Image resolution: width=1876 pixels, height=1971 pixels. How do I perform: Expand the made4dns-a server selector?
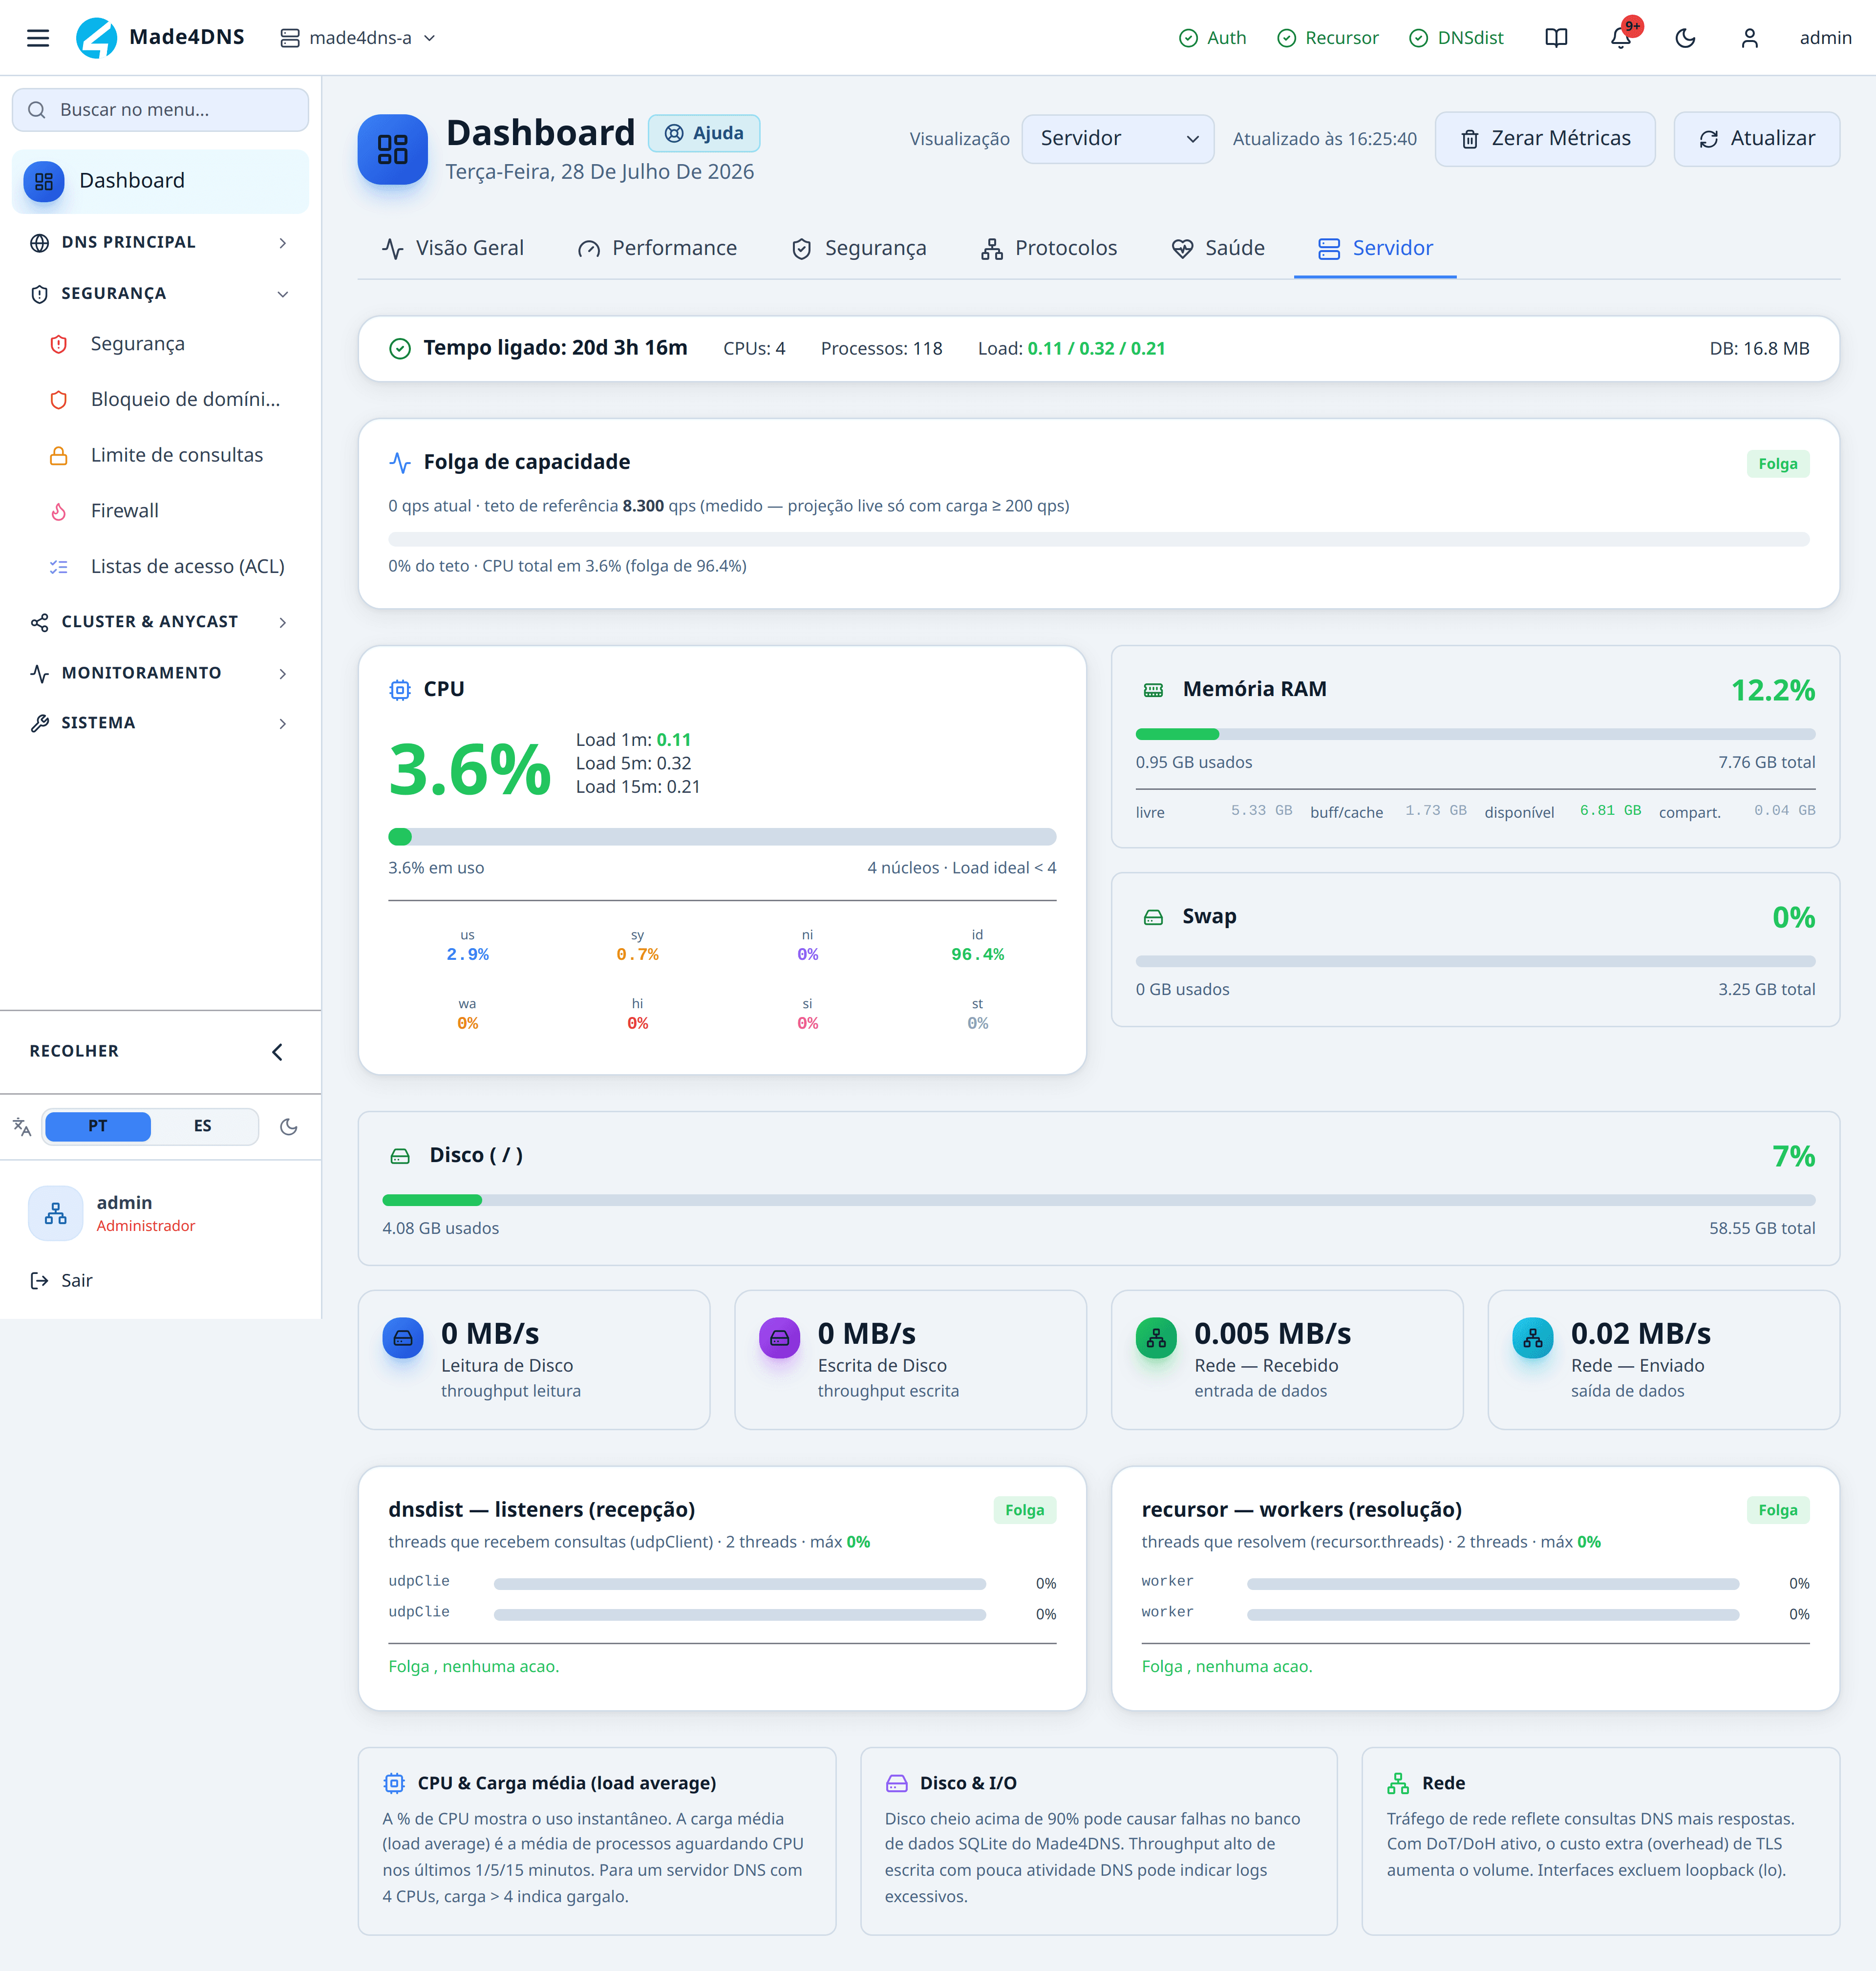pos(358,38)
